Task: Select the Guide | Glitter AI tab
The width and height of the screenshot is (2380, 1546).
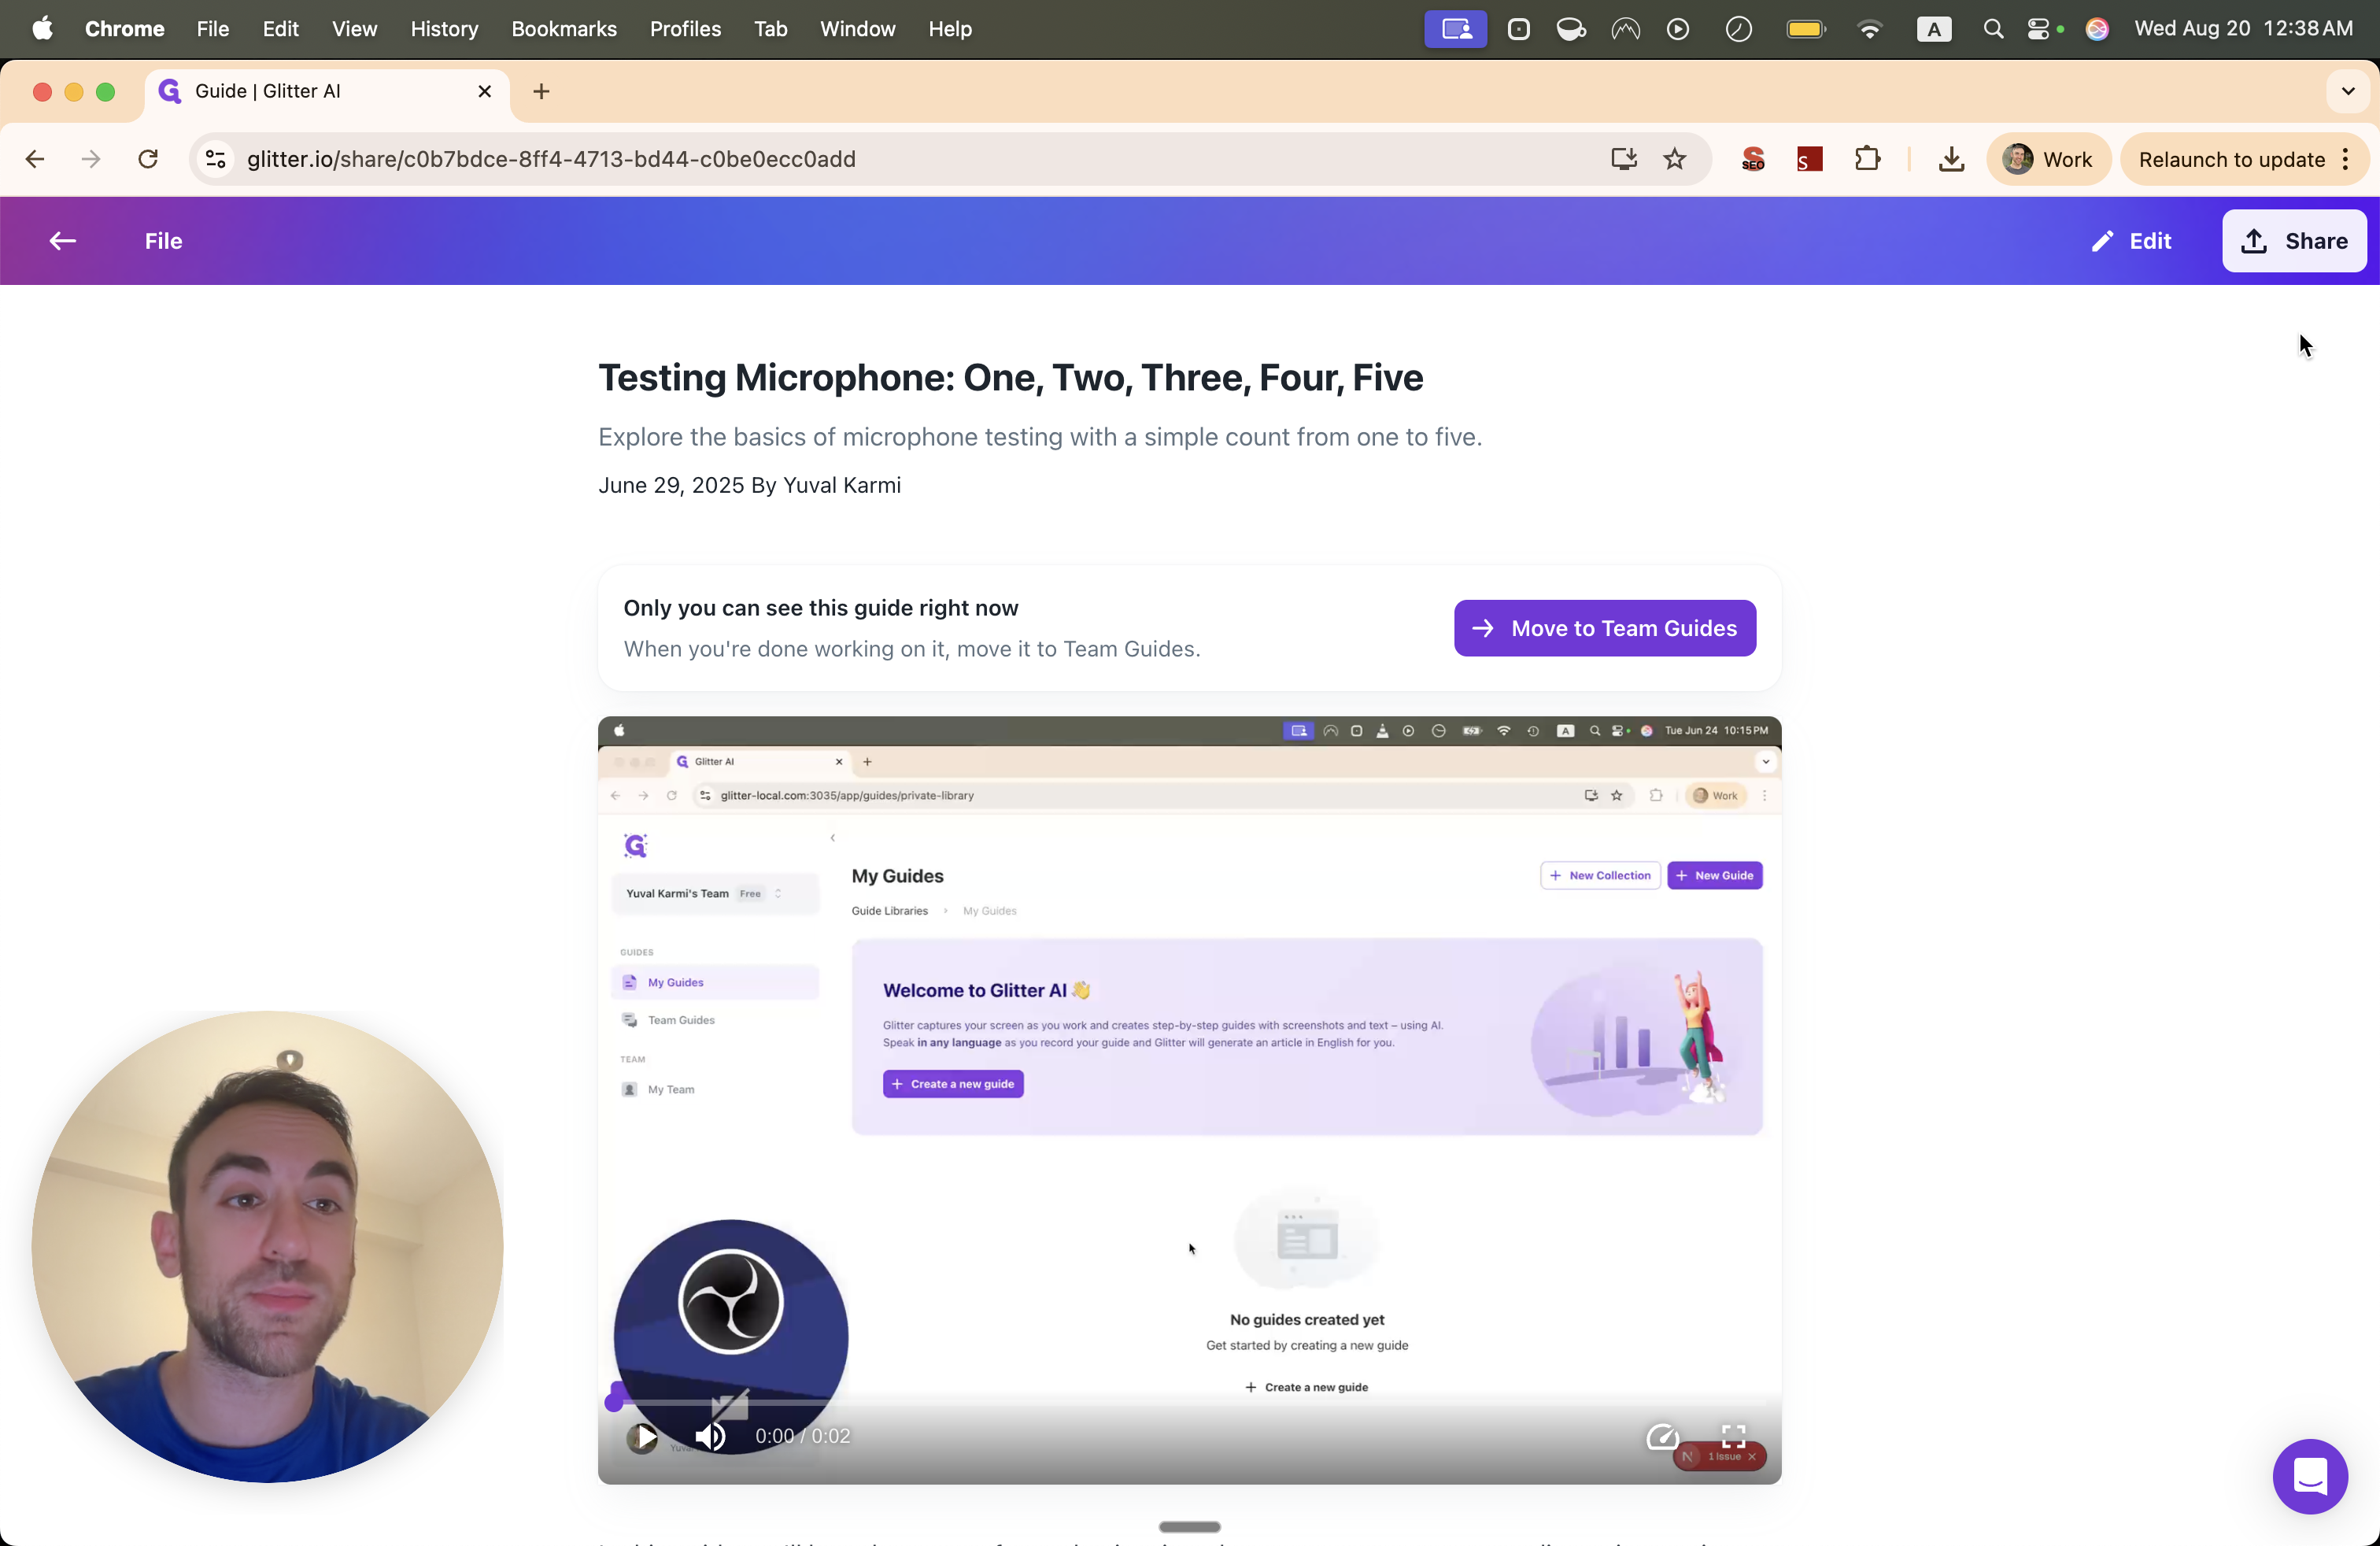Action: click(x=300, y=91)
